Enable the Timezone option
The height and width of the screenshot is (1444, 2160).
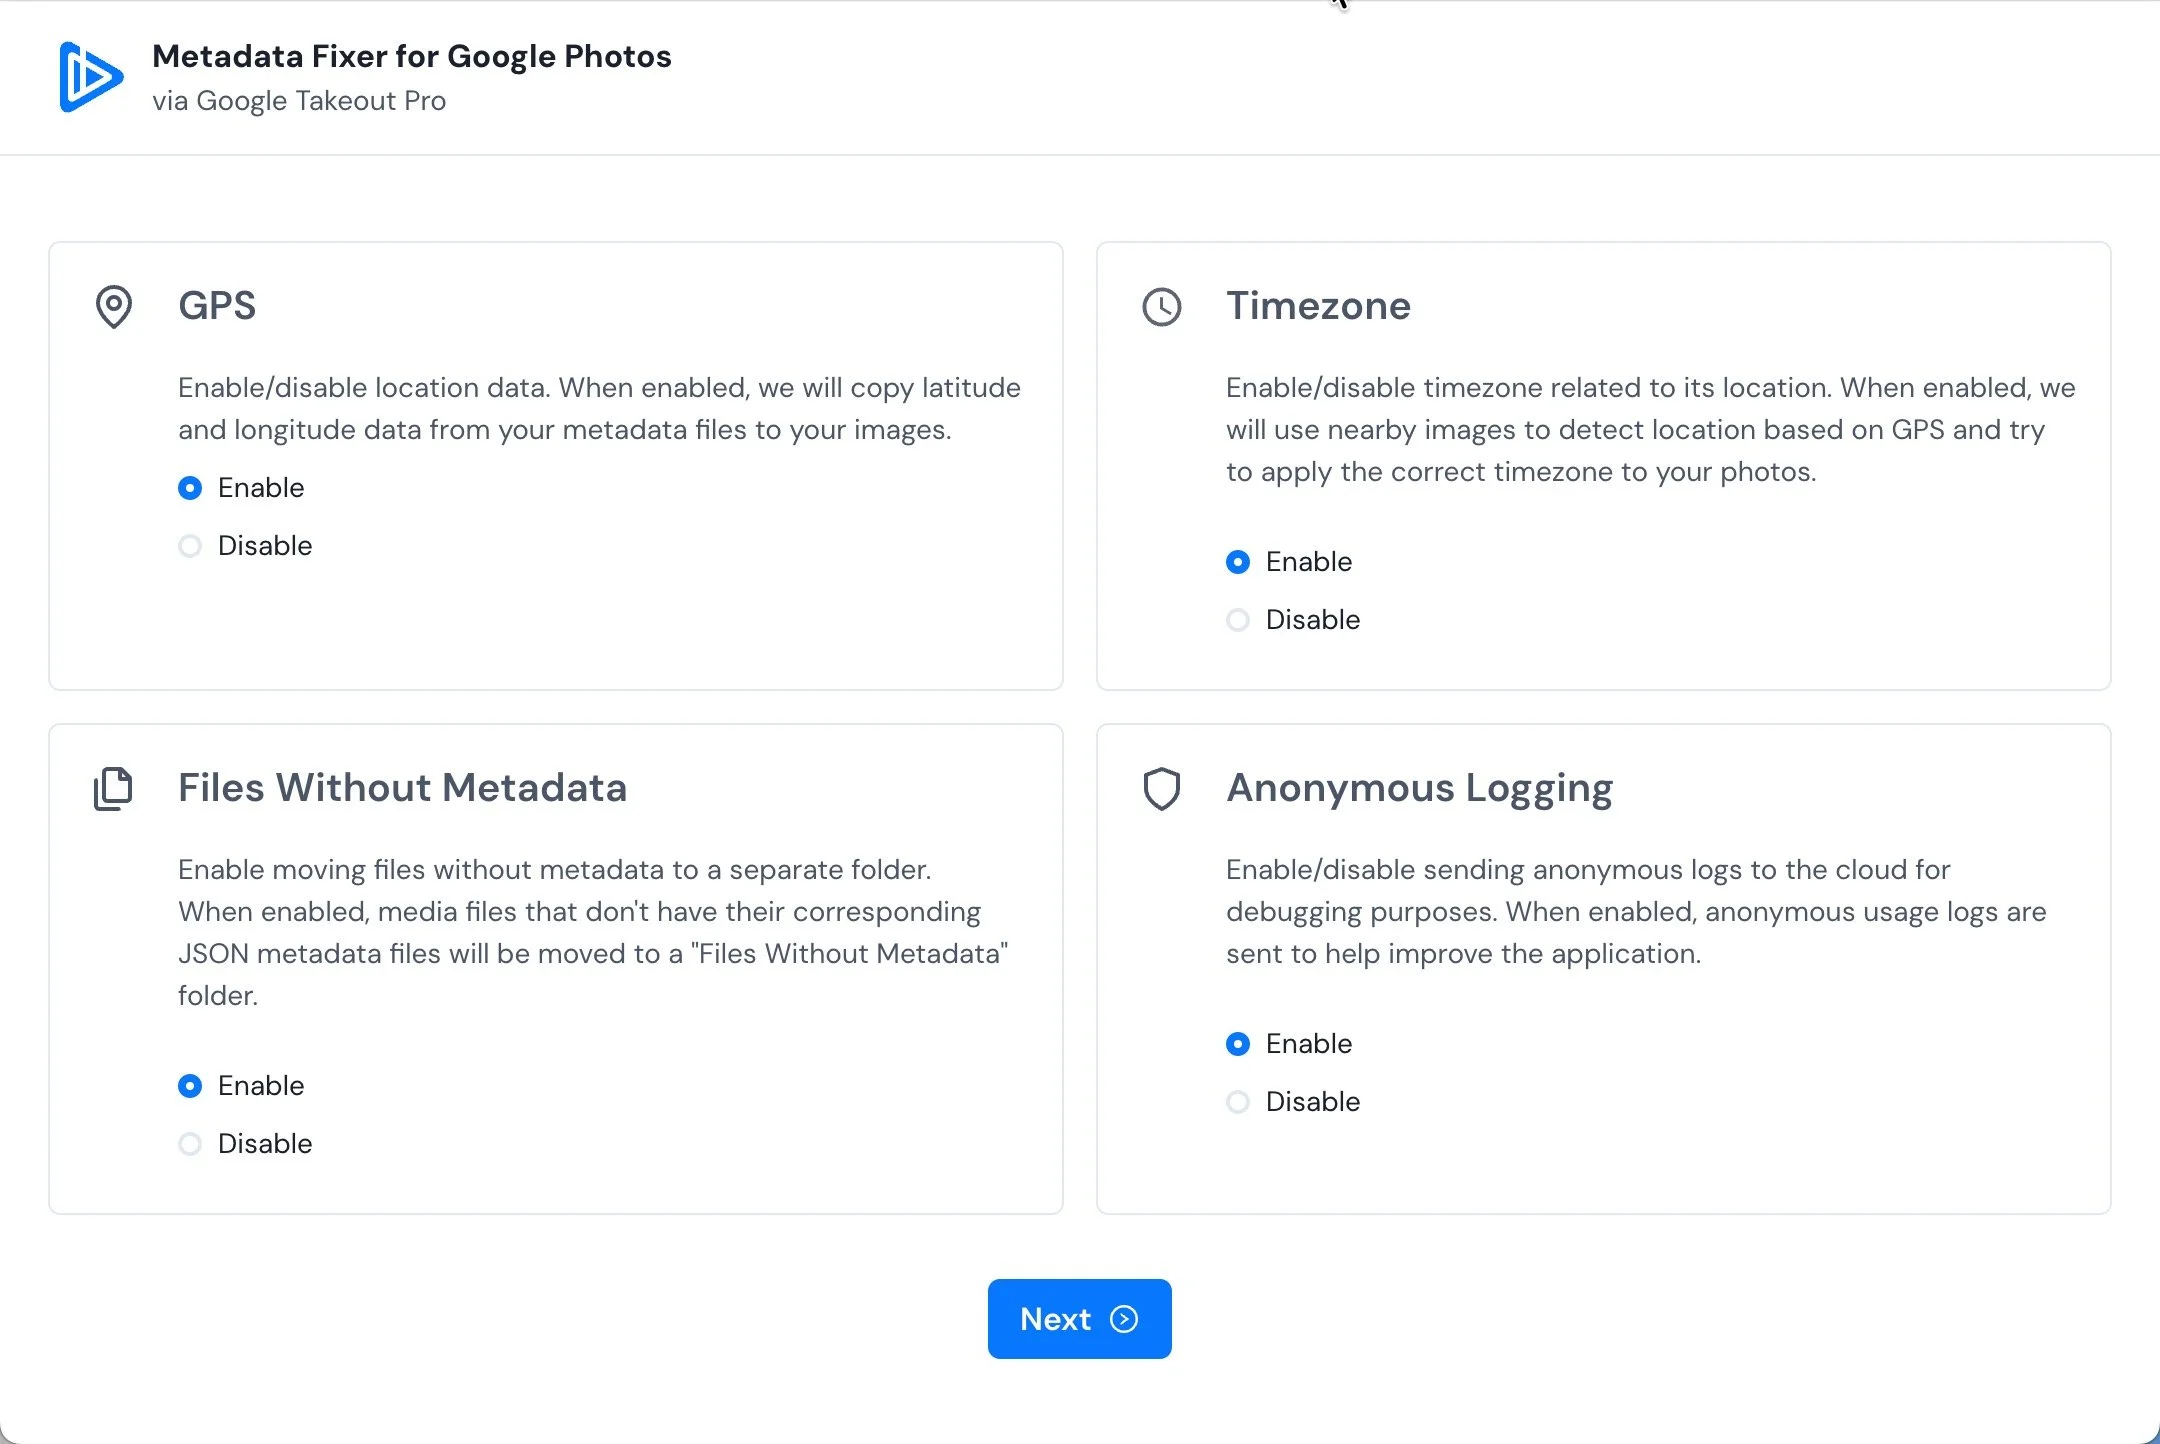coord(1238,562)
